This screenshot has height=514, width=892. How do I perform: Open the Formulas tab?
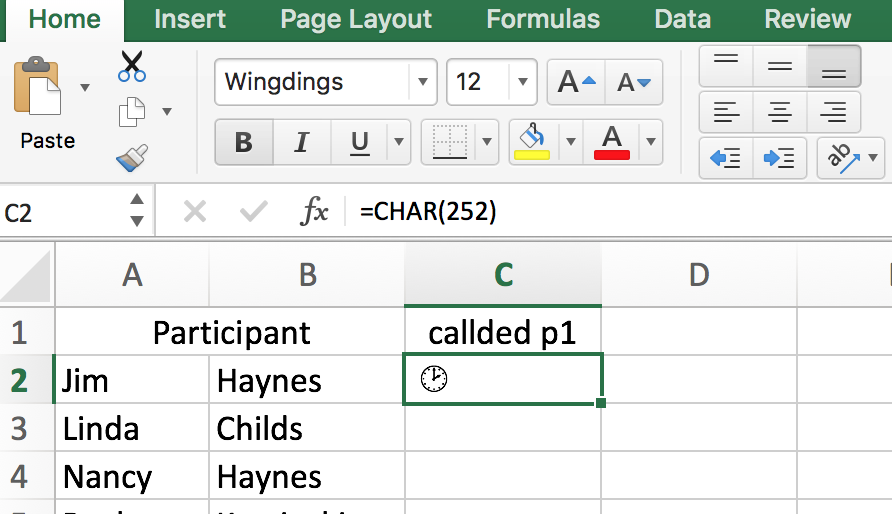click(x=543, y=19)
